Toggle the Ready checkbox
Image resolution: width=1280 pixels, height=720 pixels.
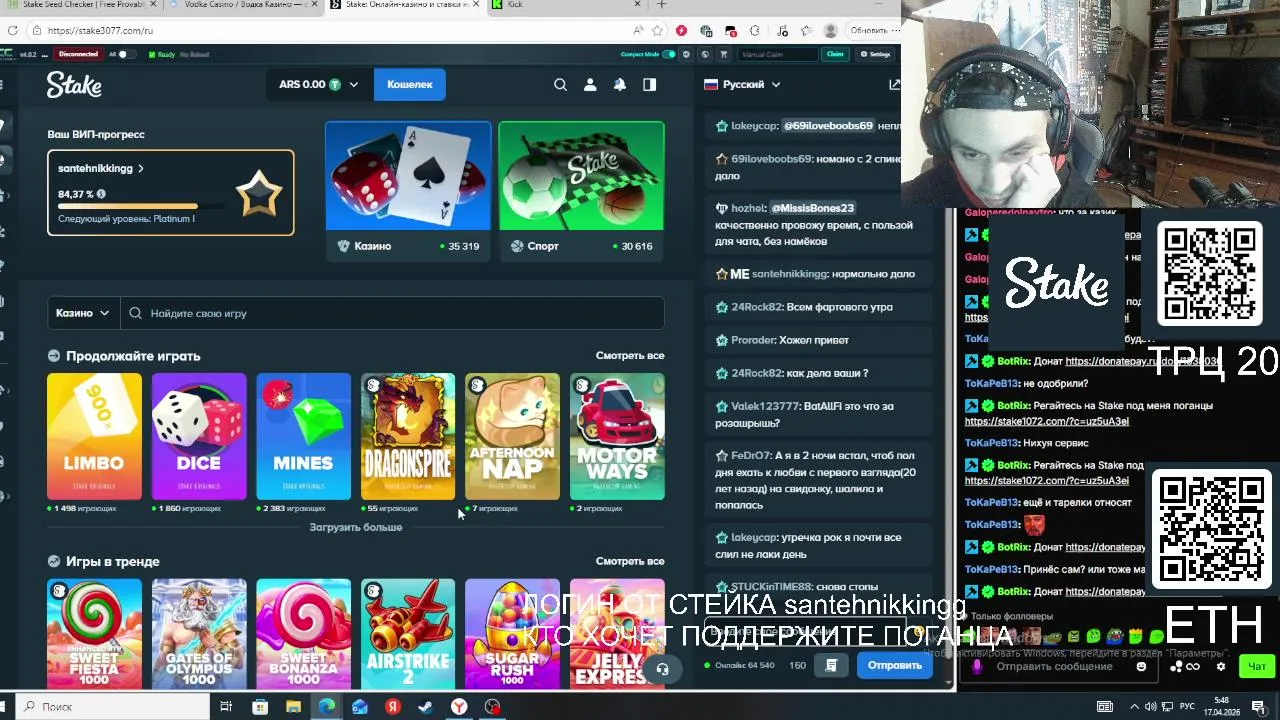pyautogui.click(x=151, y=54)
